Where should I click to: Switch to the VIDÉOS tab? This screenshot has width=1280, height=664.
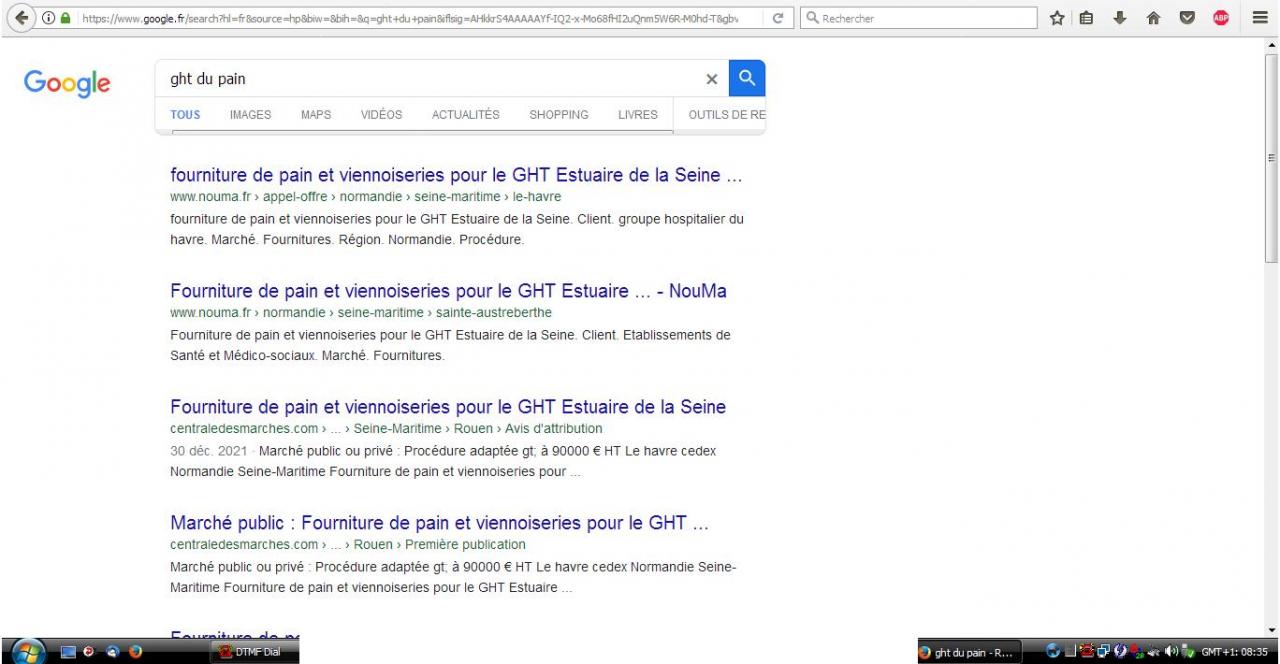point(381,115)
